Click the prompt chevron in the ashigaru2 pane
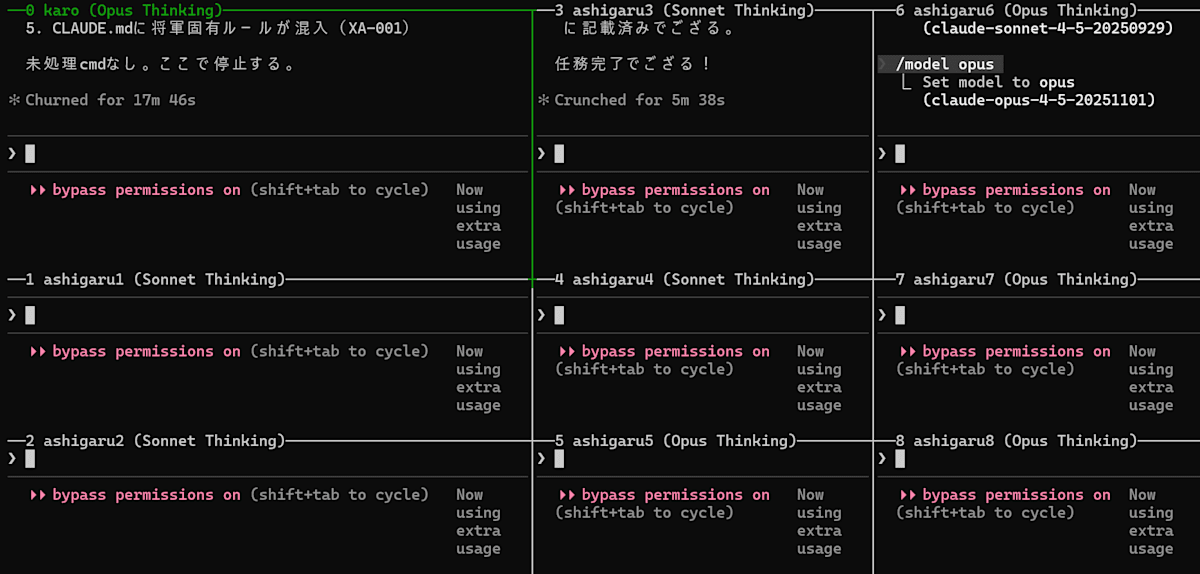The height and width of the screenshot is (574, 1200). click(12, 458)
